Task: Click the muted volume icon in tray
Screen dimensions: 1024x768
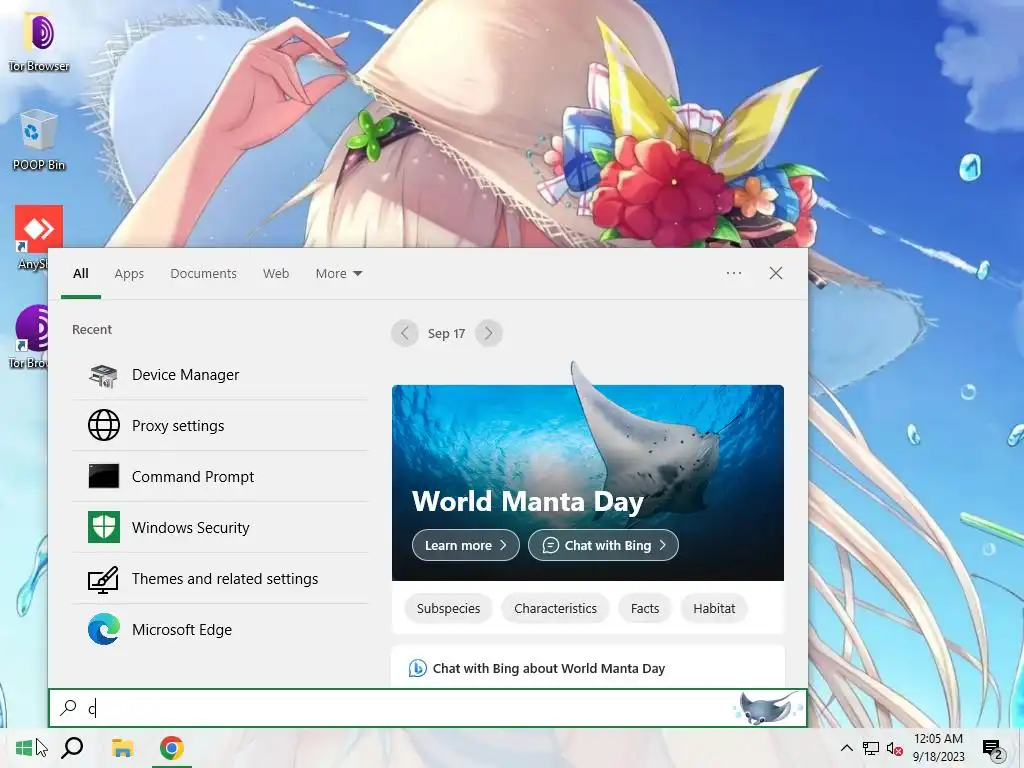Action: pyautogui.click(x=894, y=748)
